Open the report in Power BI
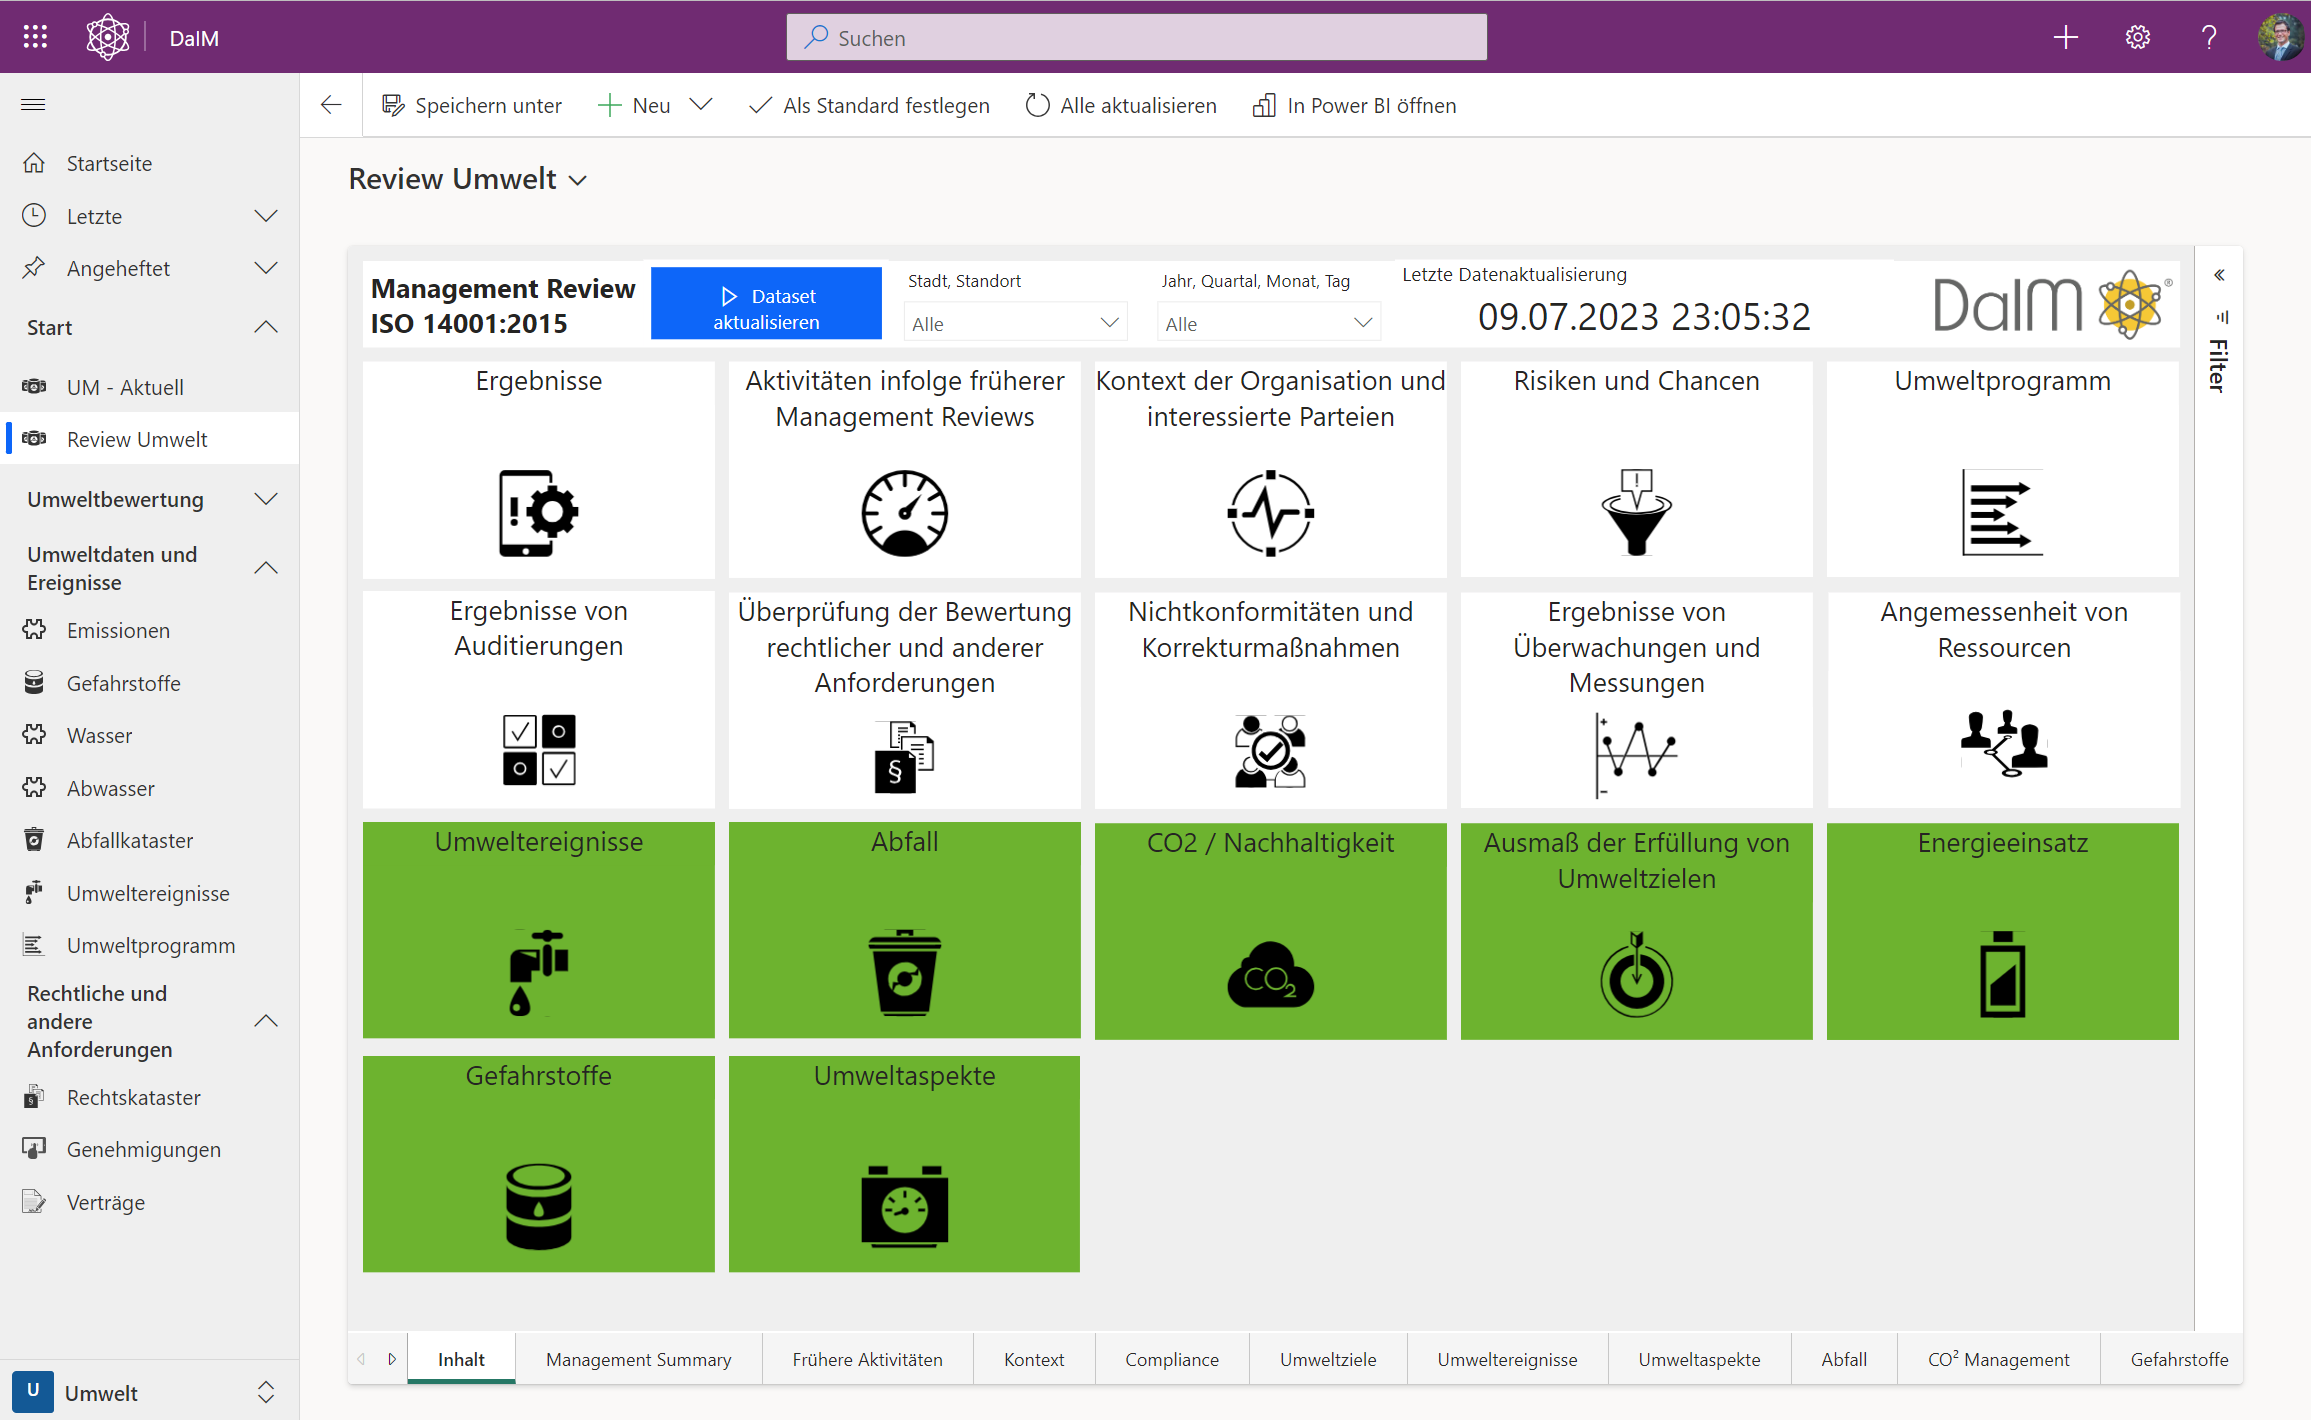The width and height of the screenshot is (2311, 1420). click(x=1354, y=105)
